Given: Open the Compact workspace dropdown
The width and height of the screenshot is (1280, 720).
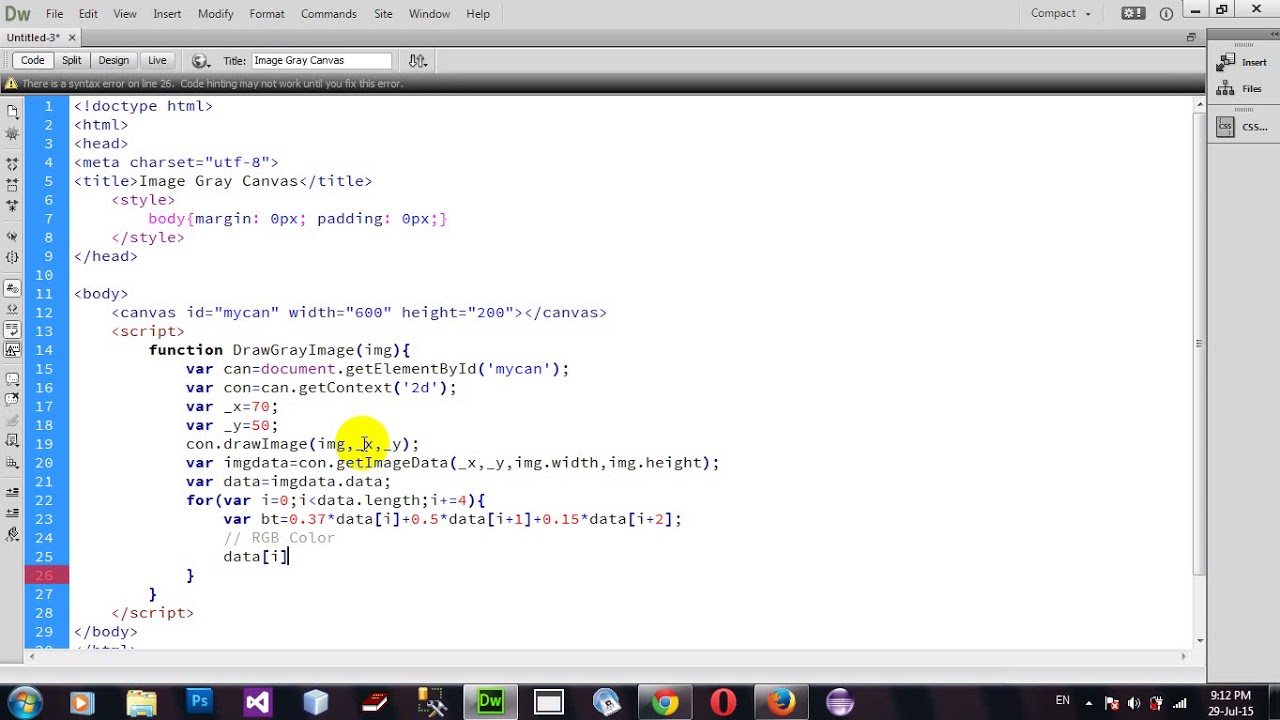Looking at the screenshot, I should point(1061,13).
